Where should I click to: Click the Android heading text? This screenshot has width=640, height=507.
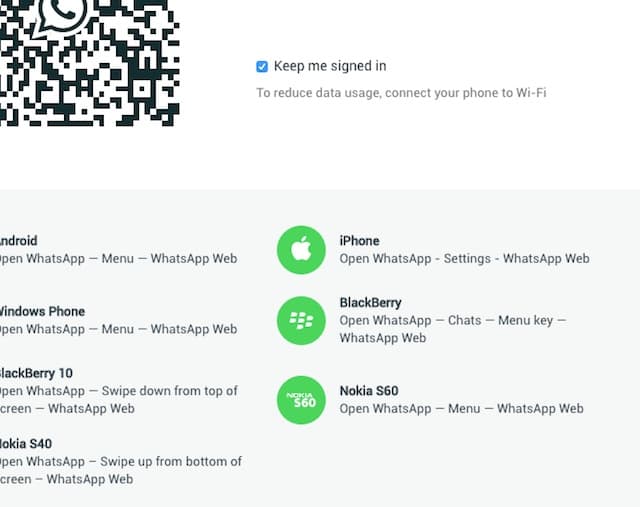click(x=18, y=241)
